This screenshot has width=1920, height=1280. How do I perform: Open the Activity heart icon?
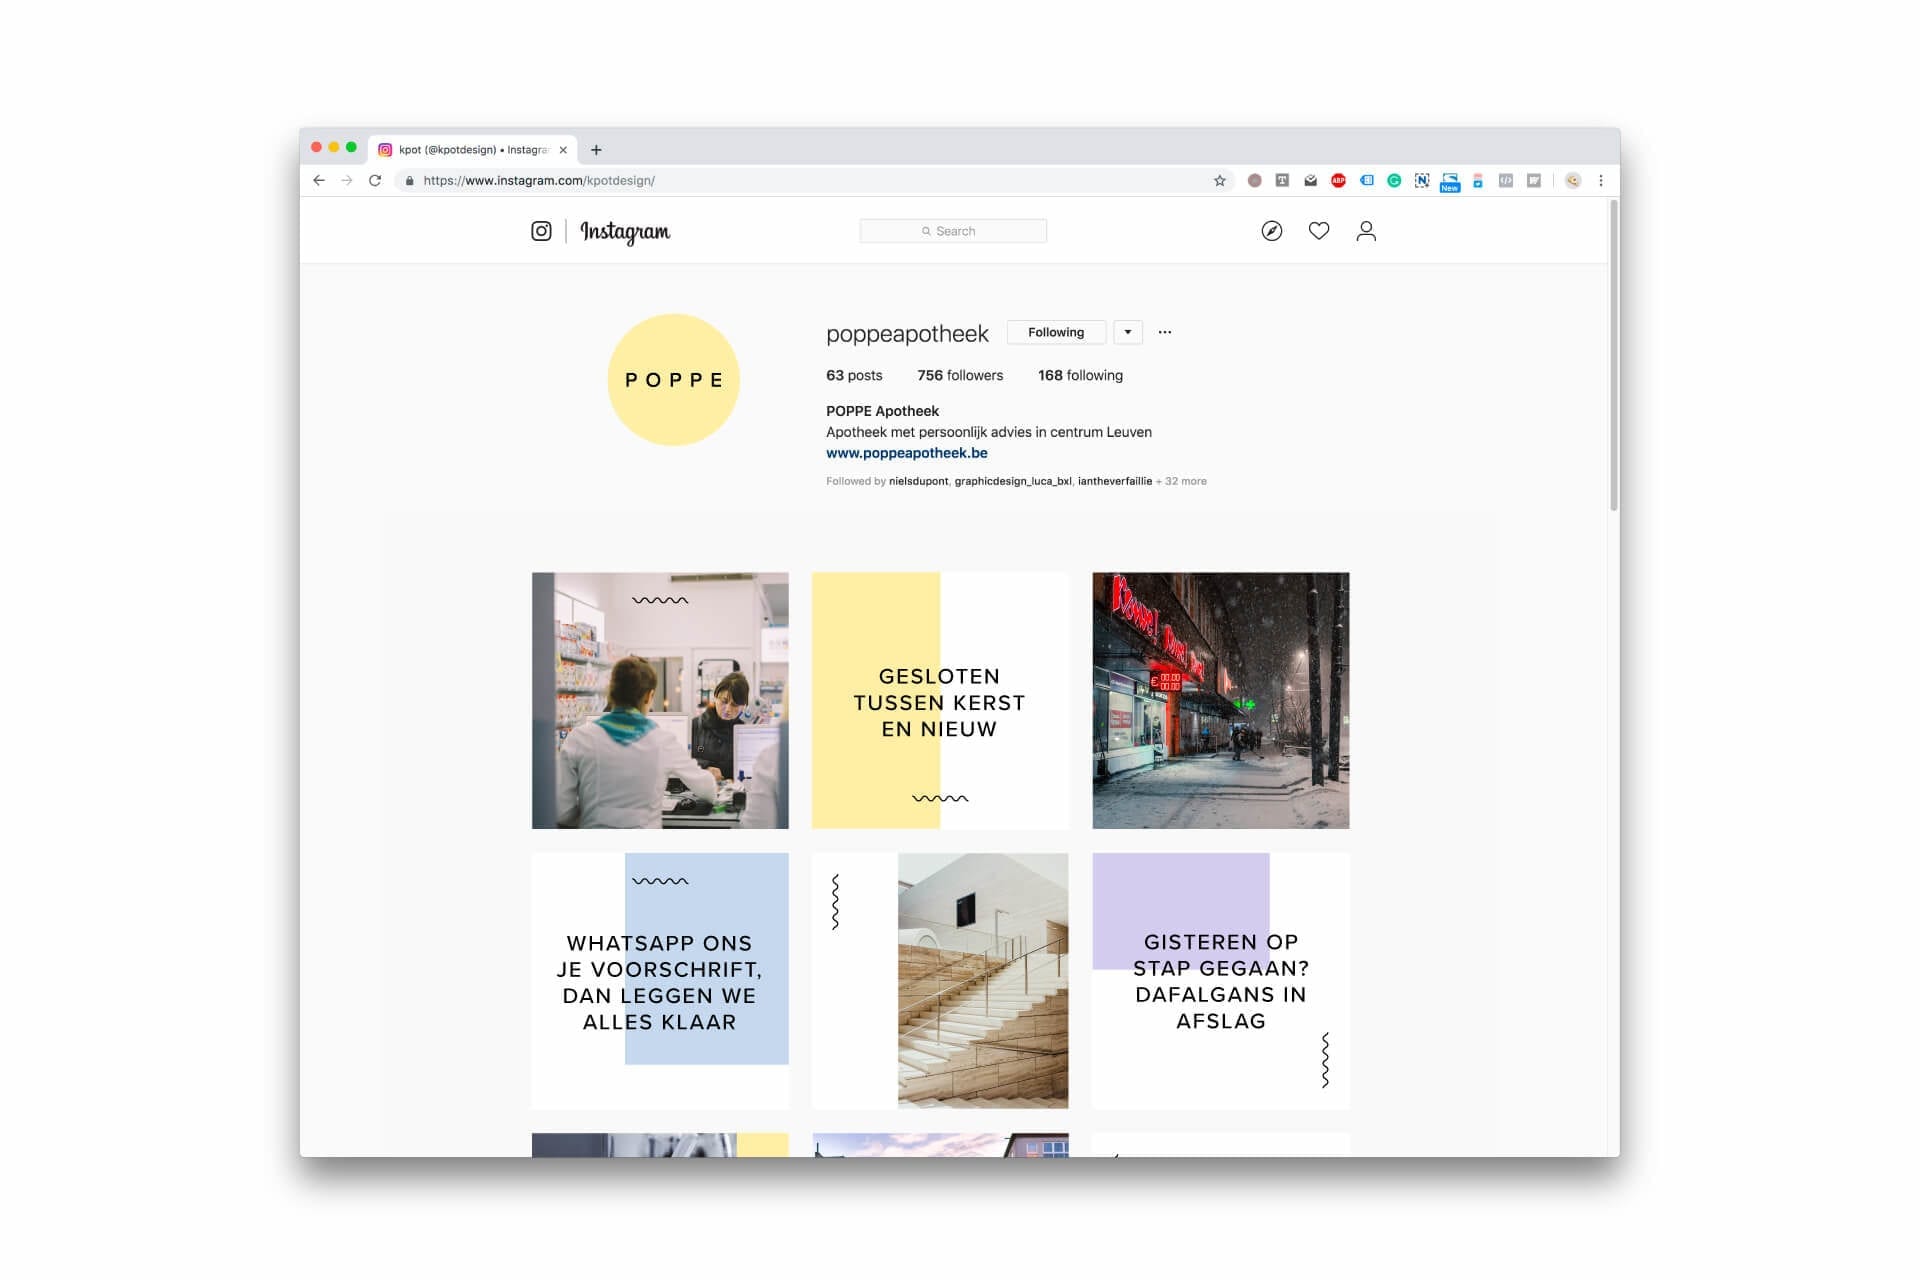(x=1319, y=231)
